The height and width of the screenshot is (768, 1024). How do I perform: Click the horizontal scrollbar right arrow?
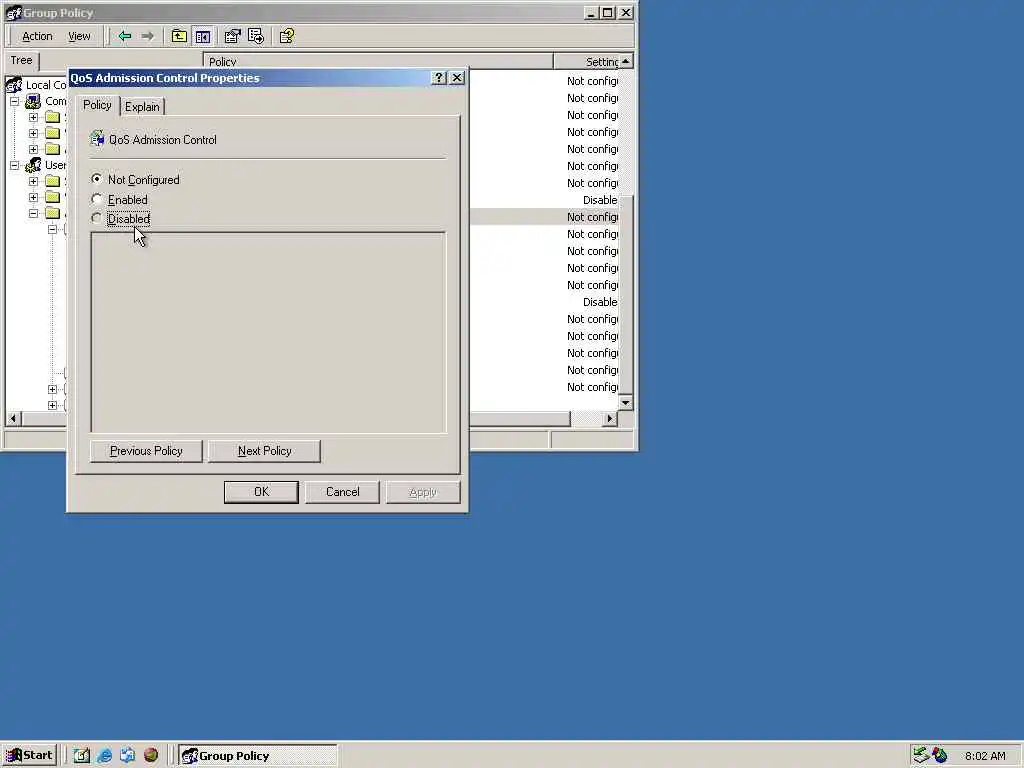[x=610, y=419]
